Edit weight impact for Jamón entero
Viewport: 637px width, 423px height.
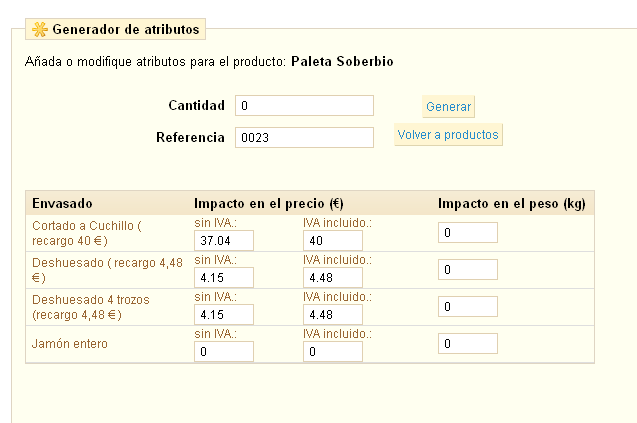pyautogui.click(x=468, y=344)
